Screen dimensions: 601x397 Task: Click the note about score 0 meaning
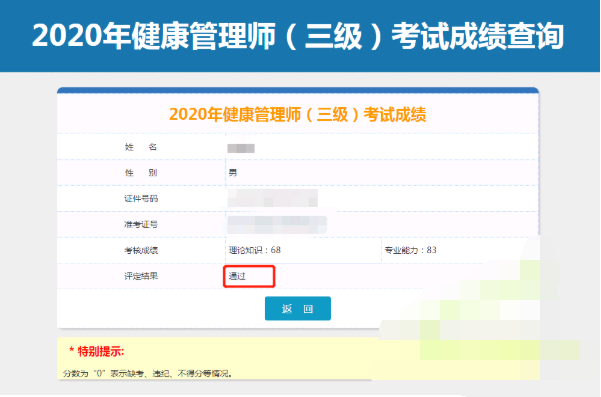(x=148, y=373)
